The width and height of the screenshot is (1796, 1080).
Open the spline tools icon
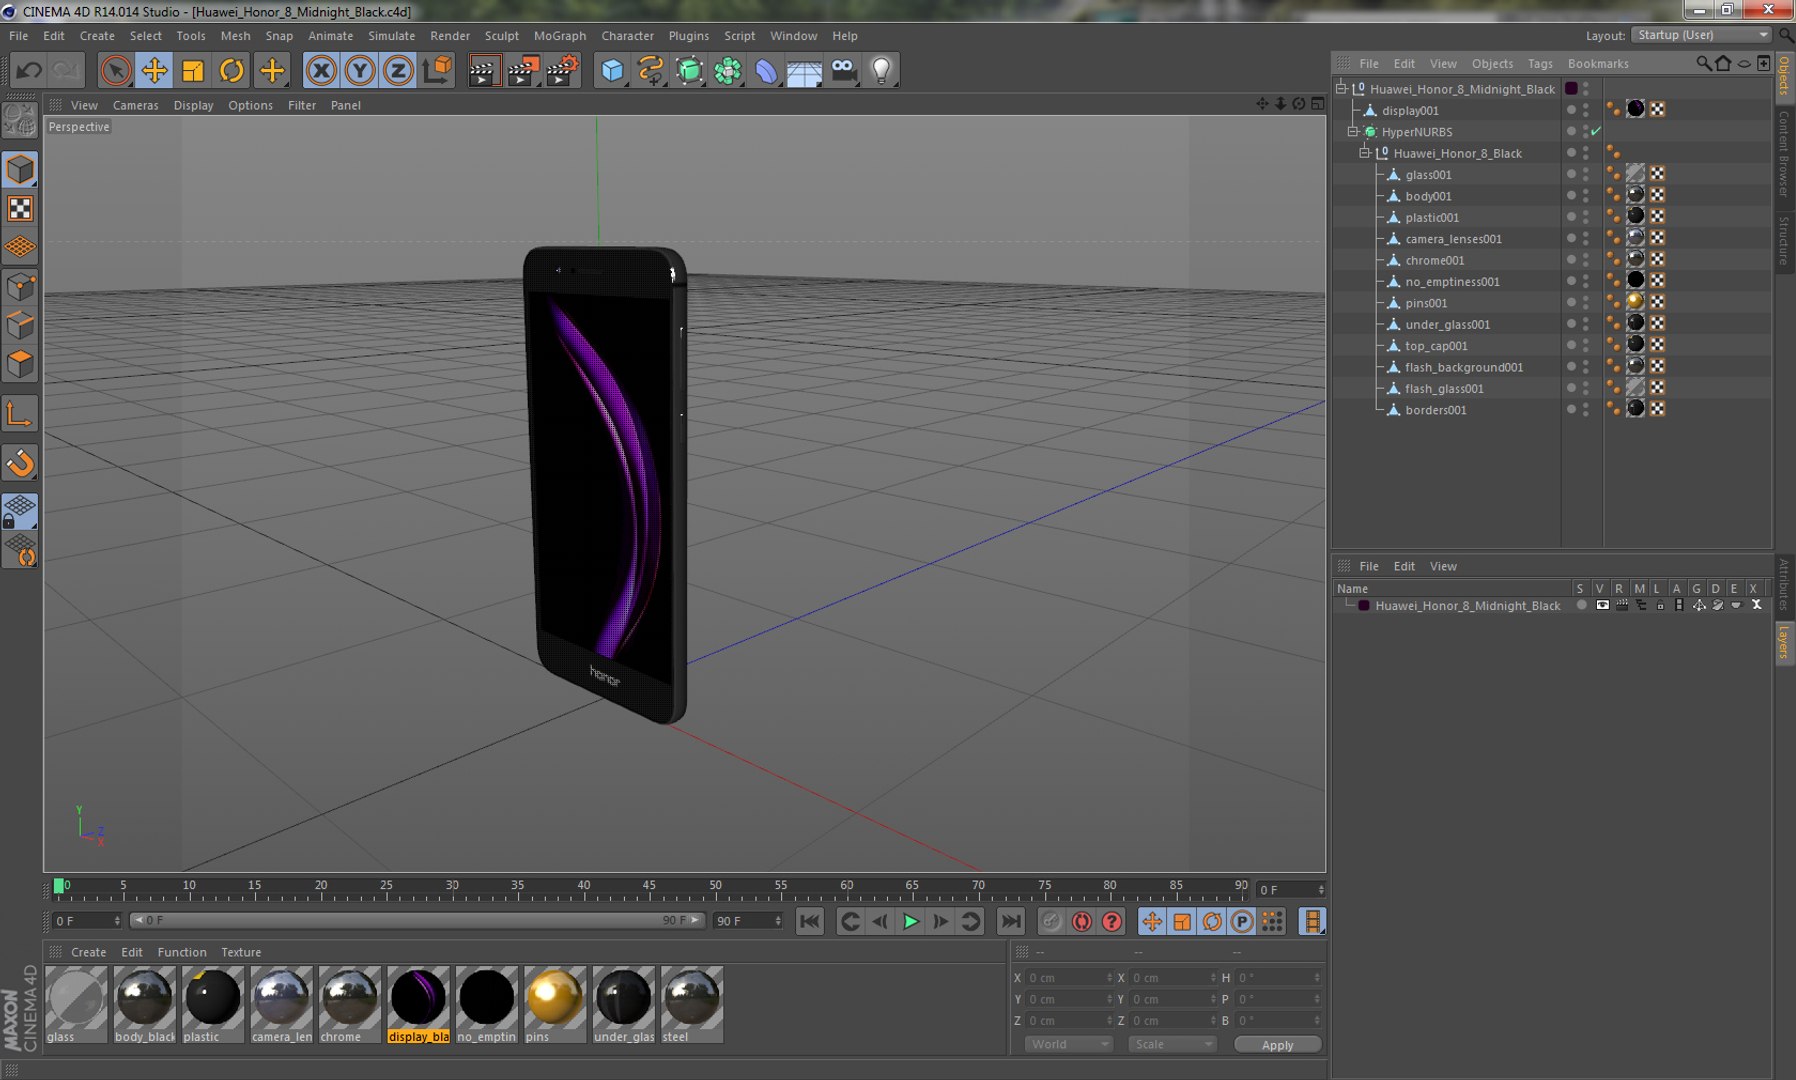click(x=651, y=71)
